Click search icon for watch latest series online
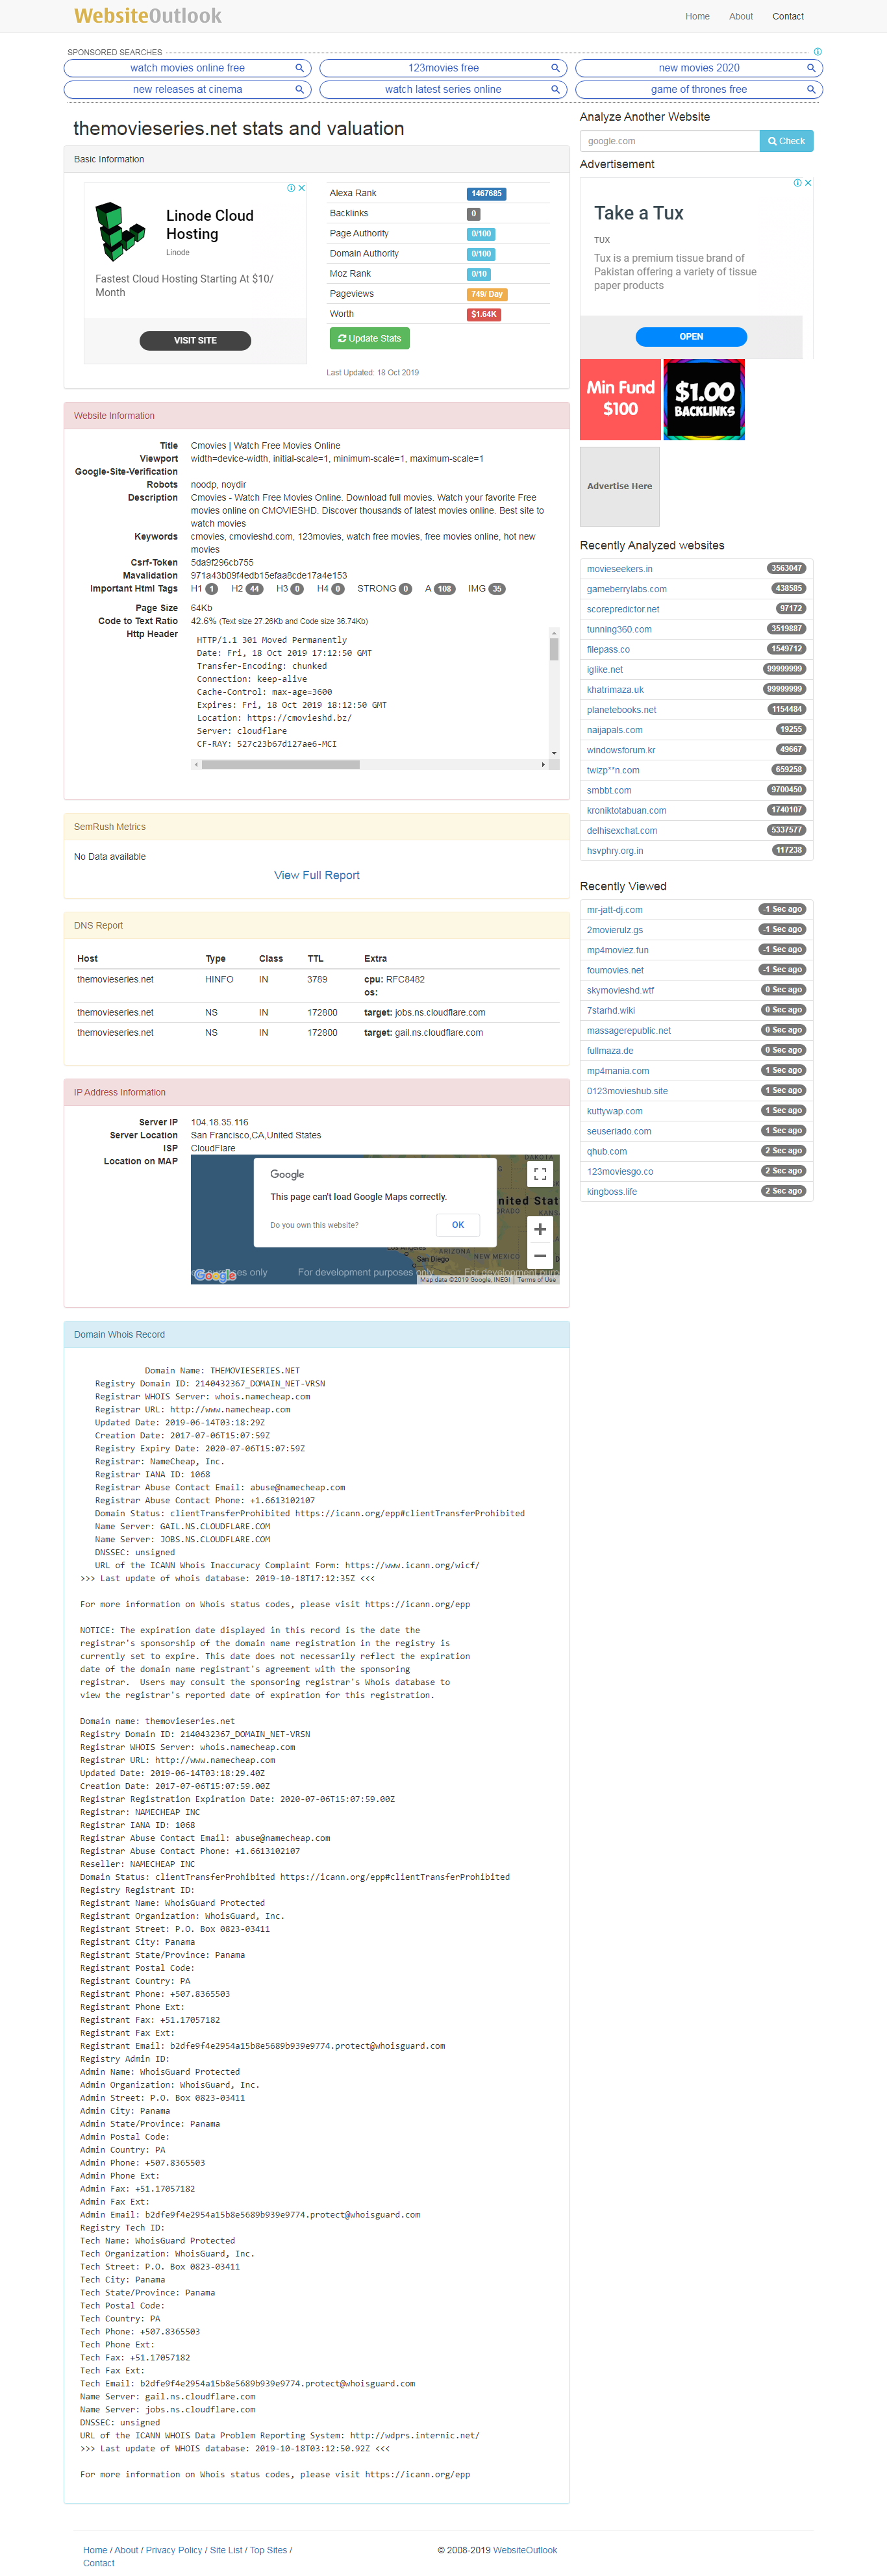Screen dimensions: 887x2576 [555, 89]
